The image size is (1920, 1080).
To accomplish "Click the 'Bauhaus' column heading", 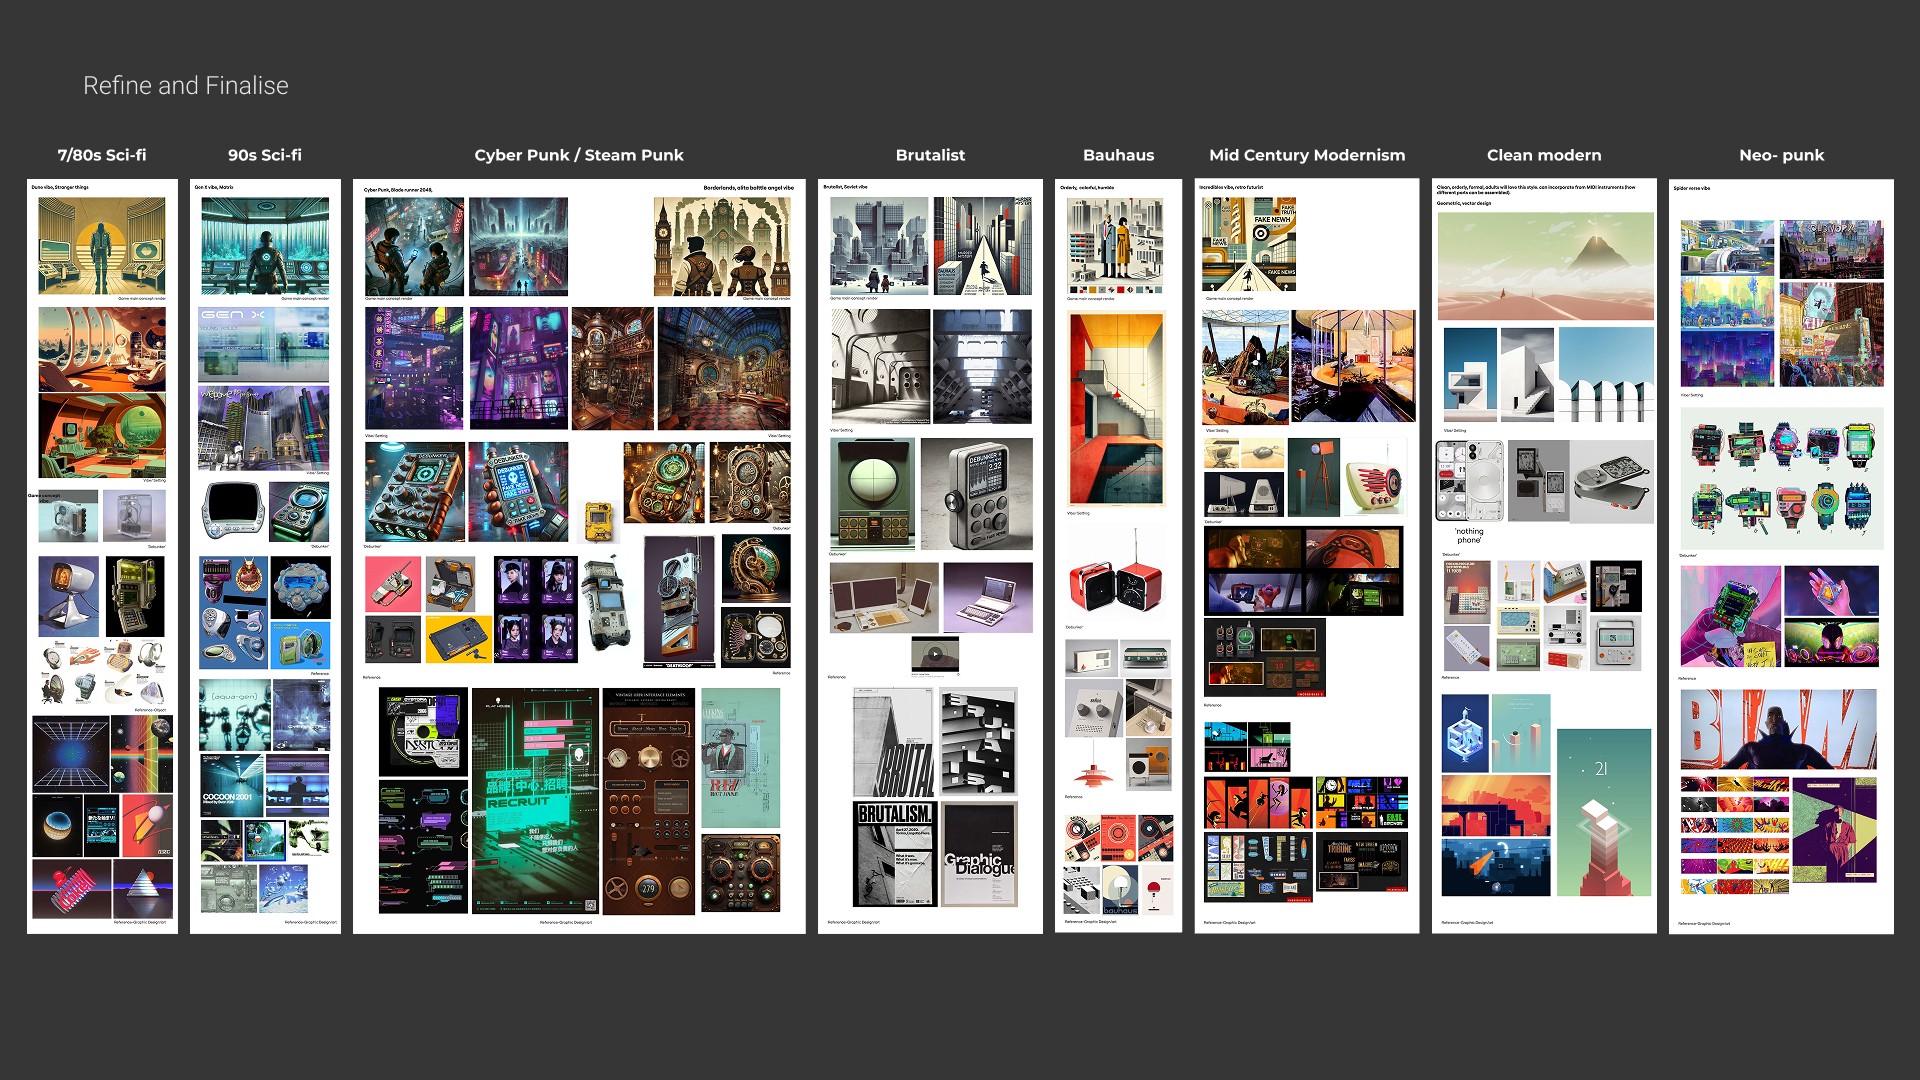I will tap(1118, 155).
